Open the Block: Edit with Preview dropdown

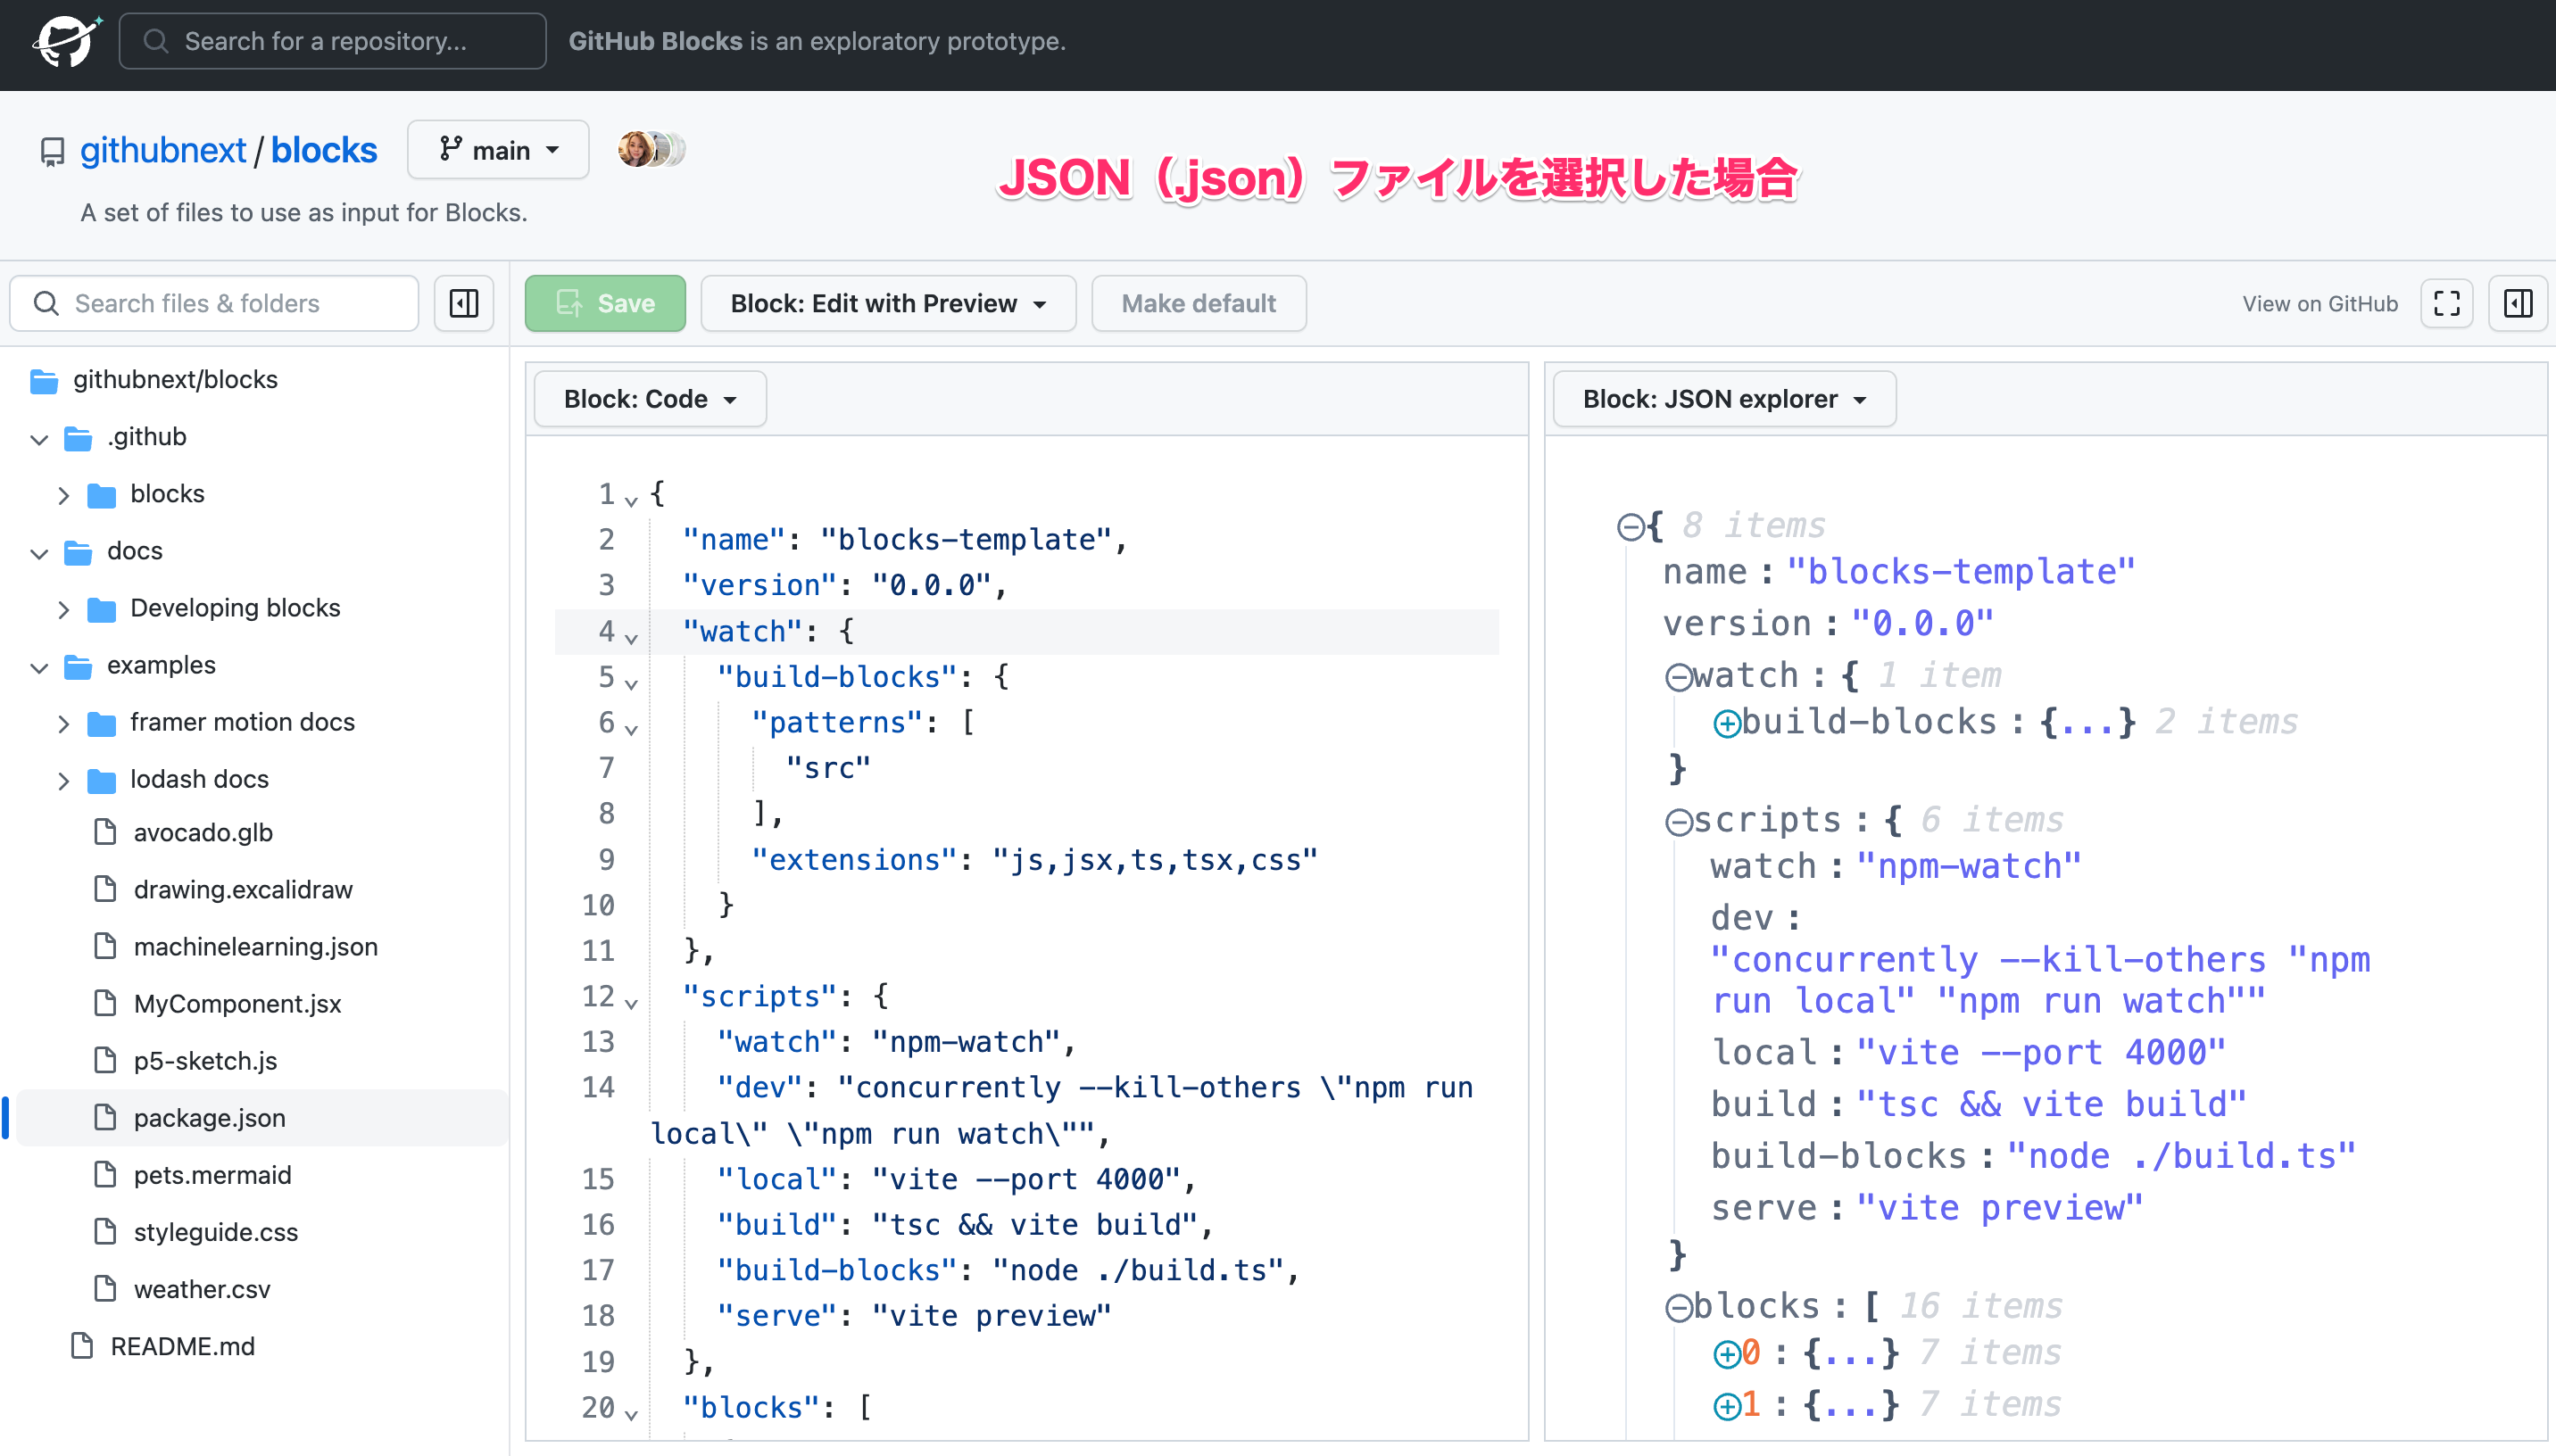(x=886, y=303)
